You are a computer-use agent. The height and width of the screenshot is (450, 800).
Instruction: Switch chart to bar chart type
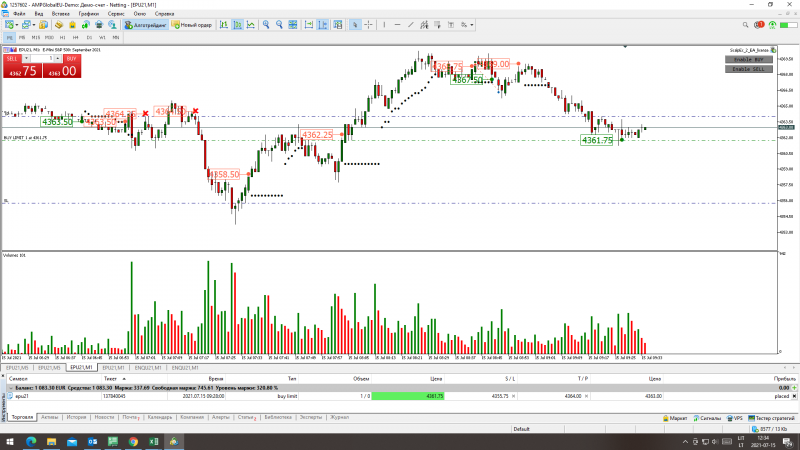[224, 24]
